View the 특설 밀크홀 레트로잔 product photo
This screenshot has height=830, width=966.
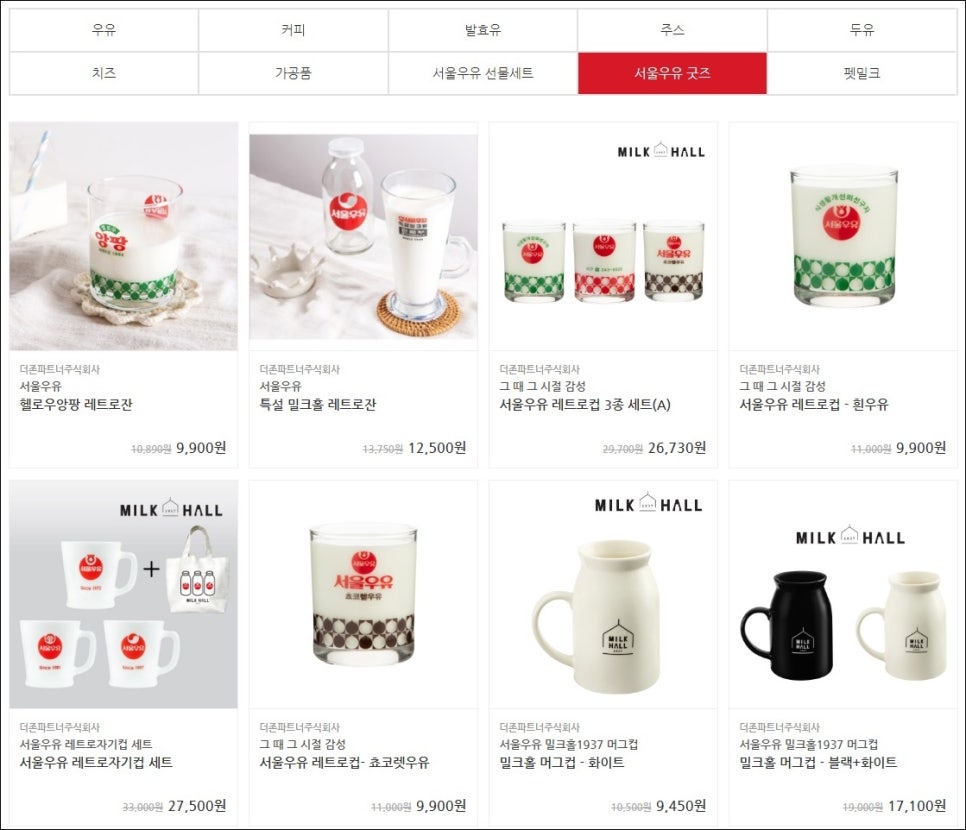coord(363,237)
